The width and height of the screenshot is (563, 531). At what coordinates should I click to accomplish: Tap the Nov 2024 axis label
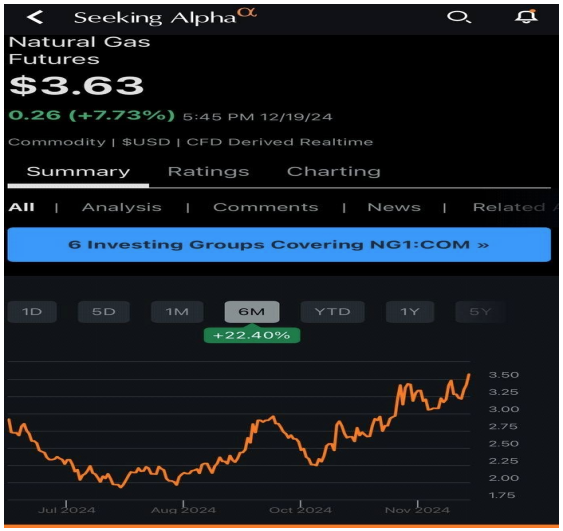coord(417,510)
